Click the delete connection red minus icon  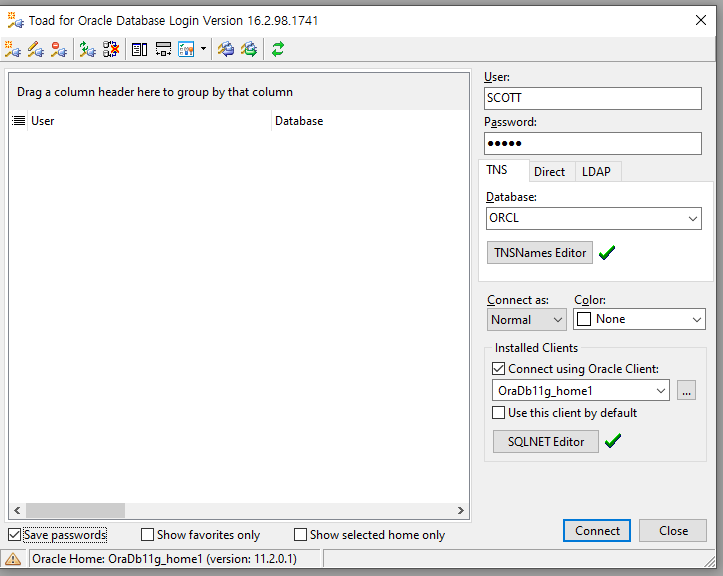click(59, 49)
